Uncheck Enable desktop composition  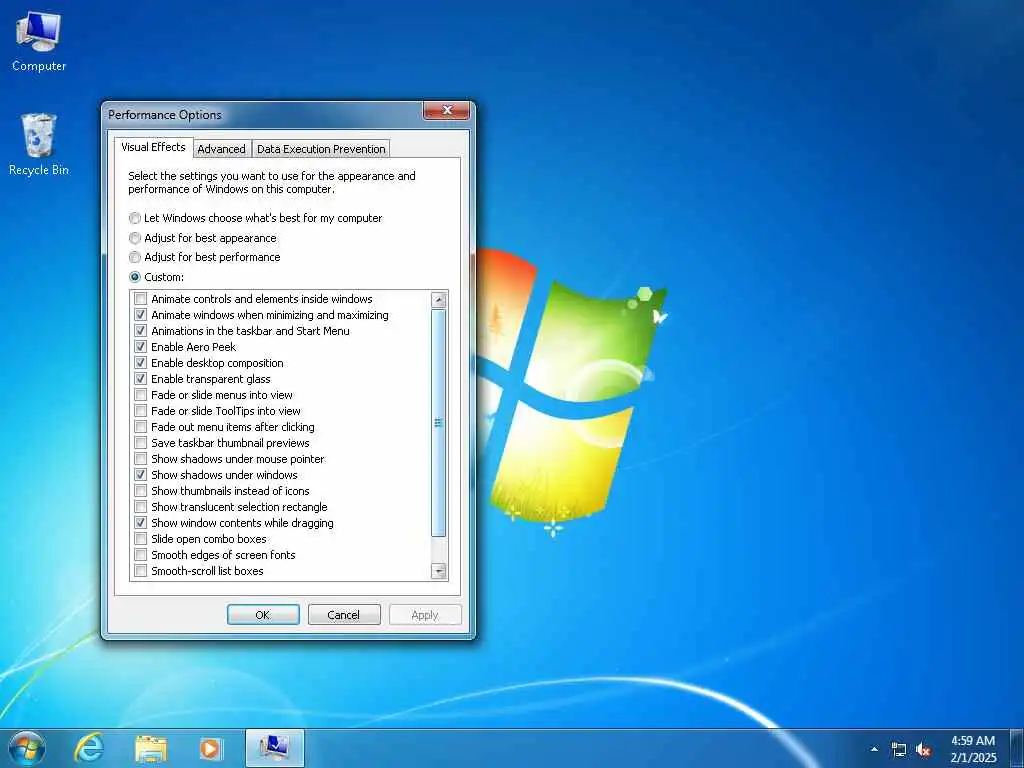click(x=140, y=363)
